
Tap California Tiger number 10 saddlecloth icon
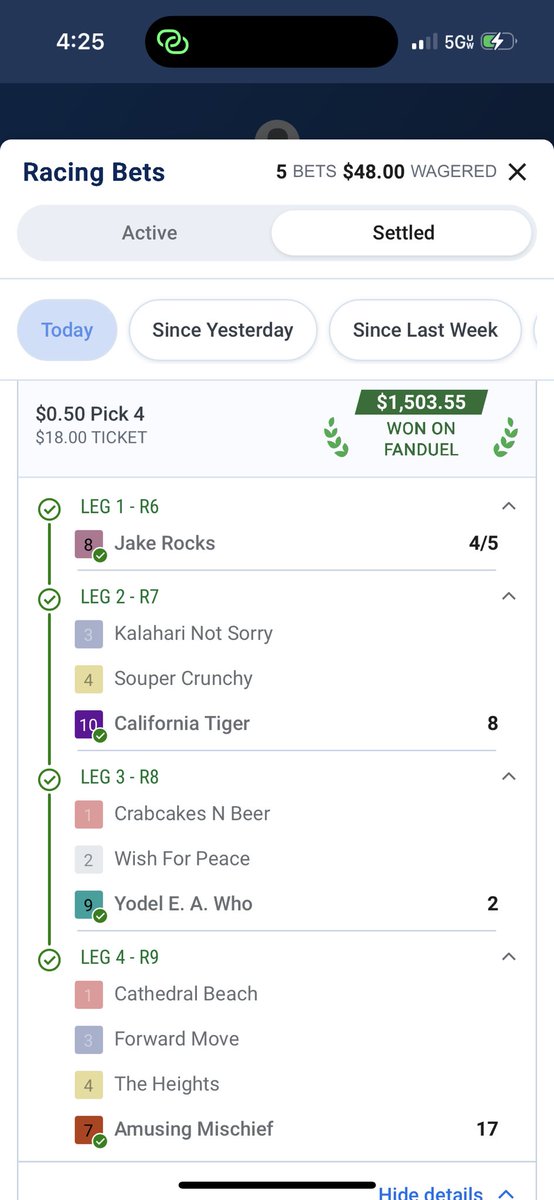point(88,724)
